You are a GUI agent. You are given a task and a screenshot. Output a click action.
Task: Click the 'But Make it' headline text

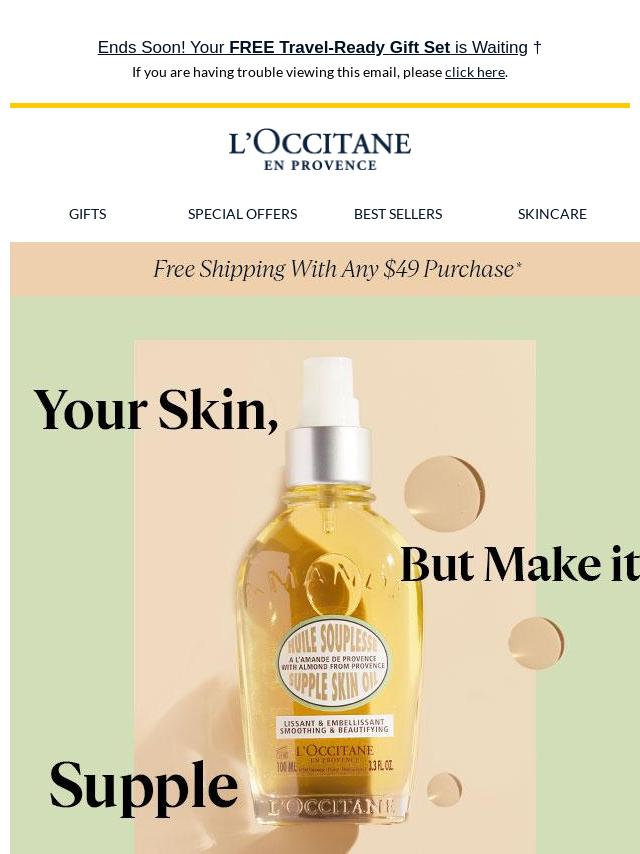pos(520,564)
